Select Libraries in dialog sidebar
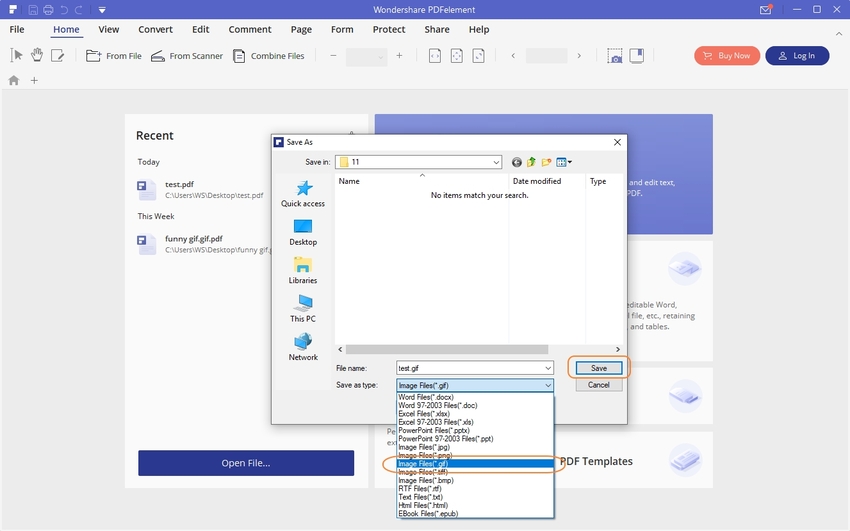Image resolution: width=850 pixels, height=531 pixels. pos(303,270)
